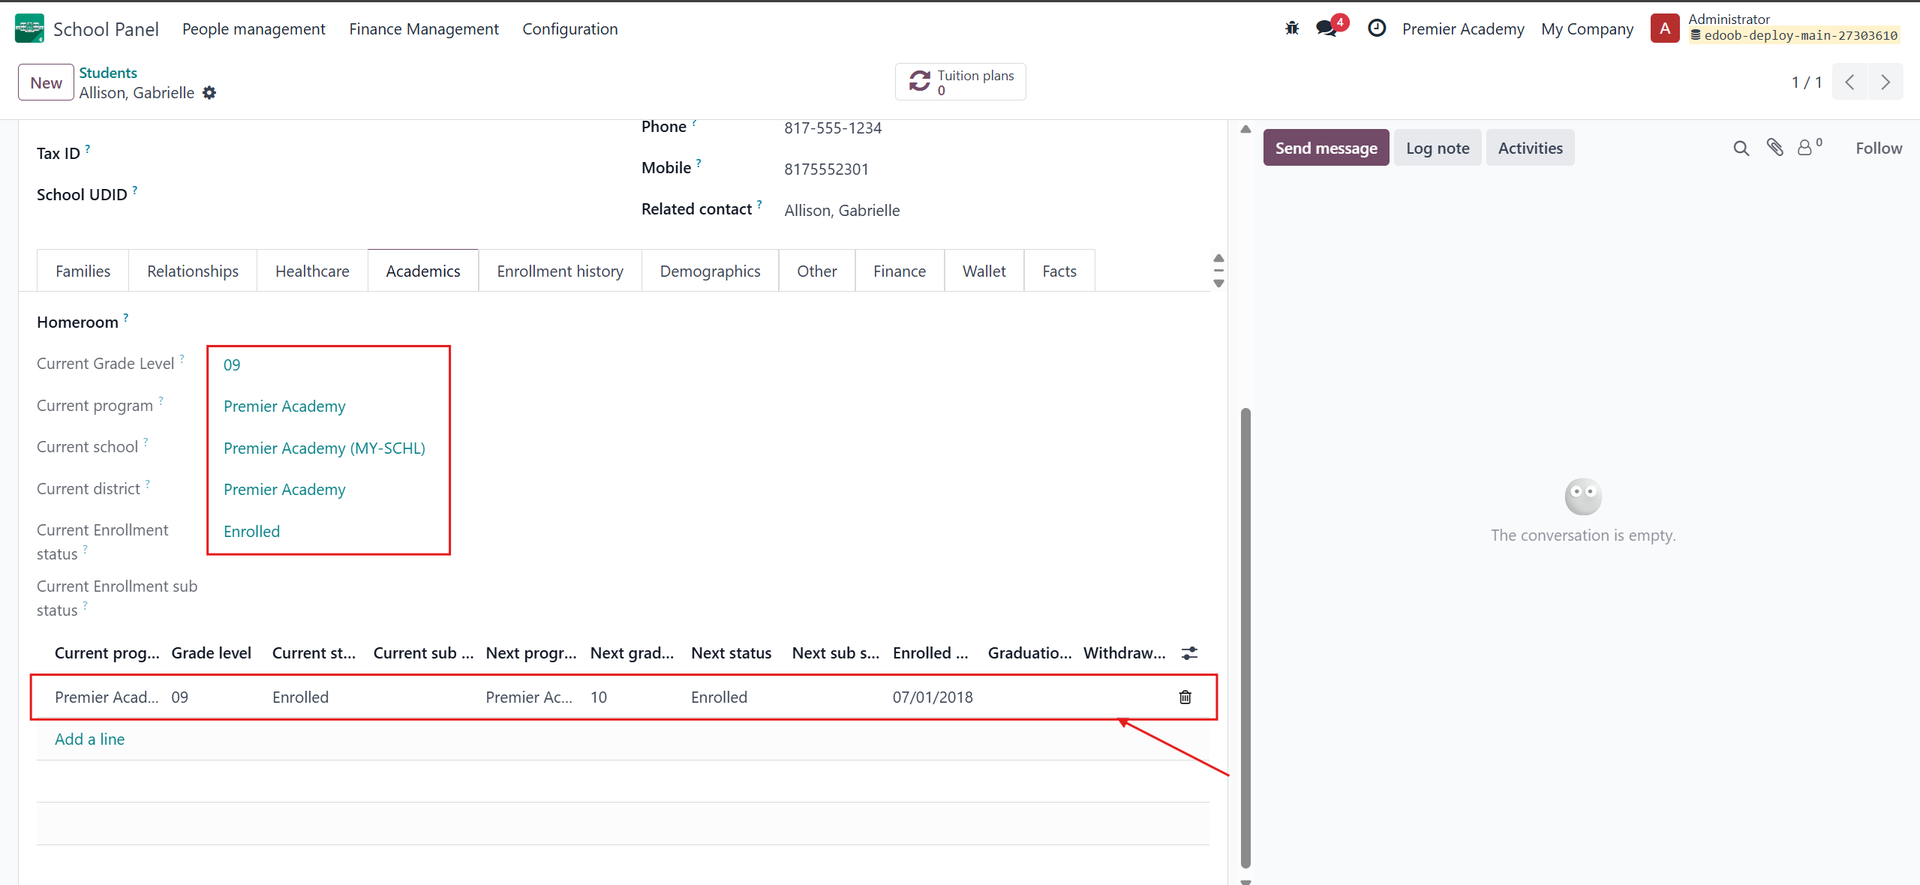
Task: Open the debug bug icon menu
Action: coord(1292,29)
